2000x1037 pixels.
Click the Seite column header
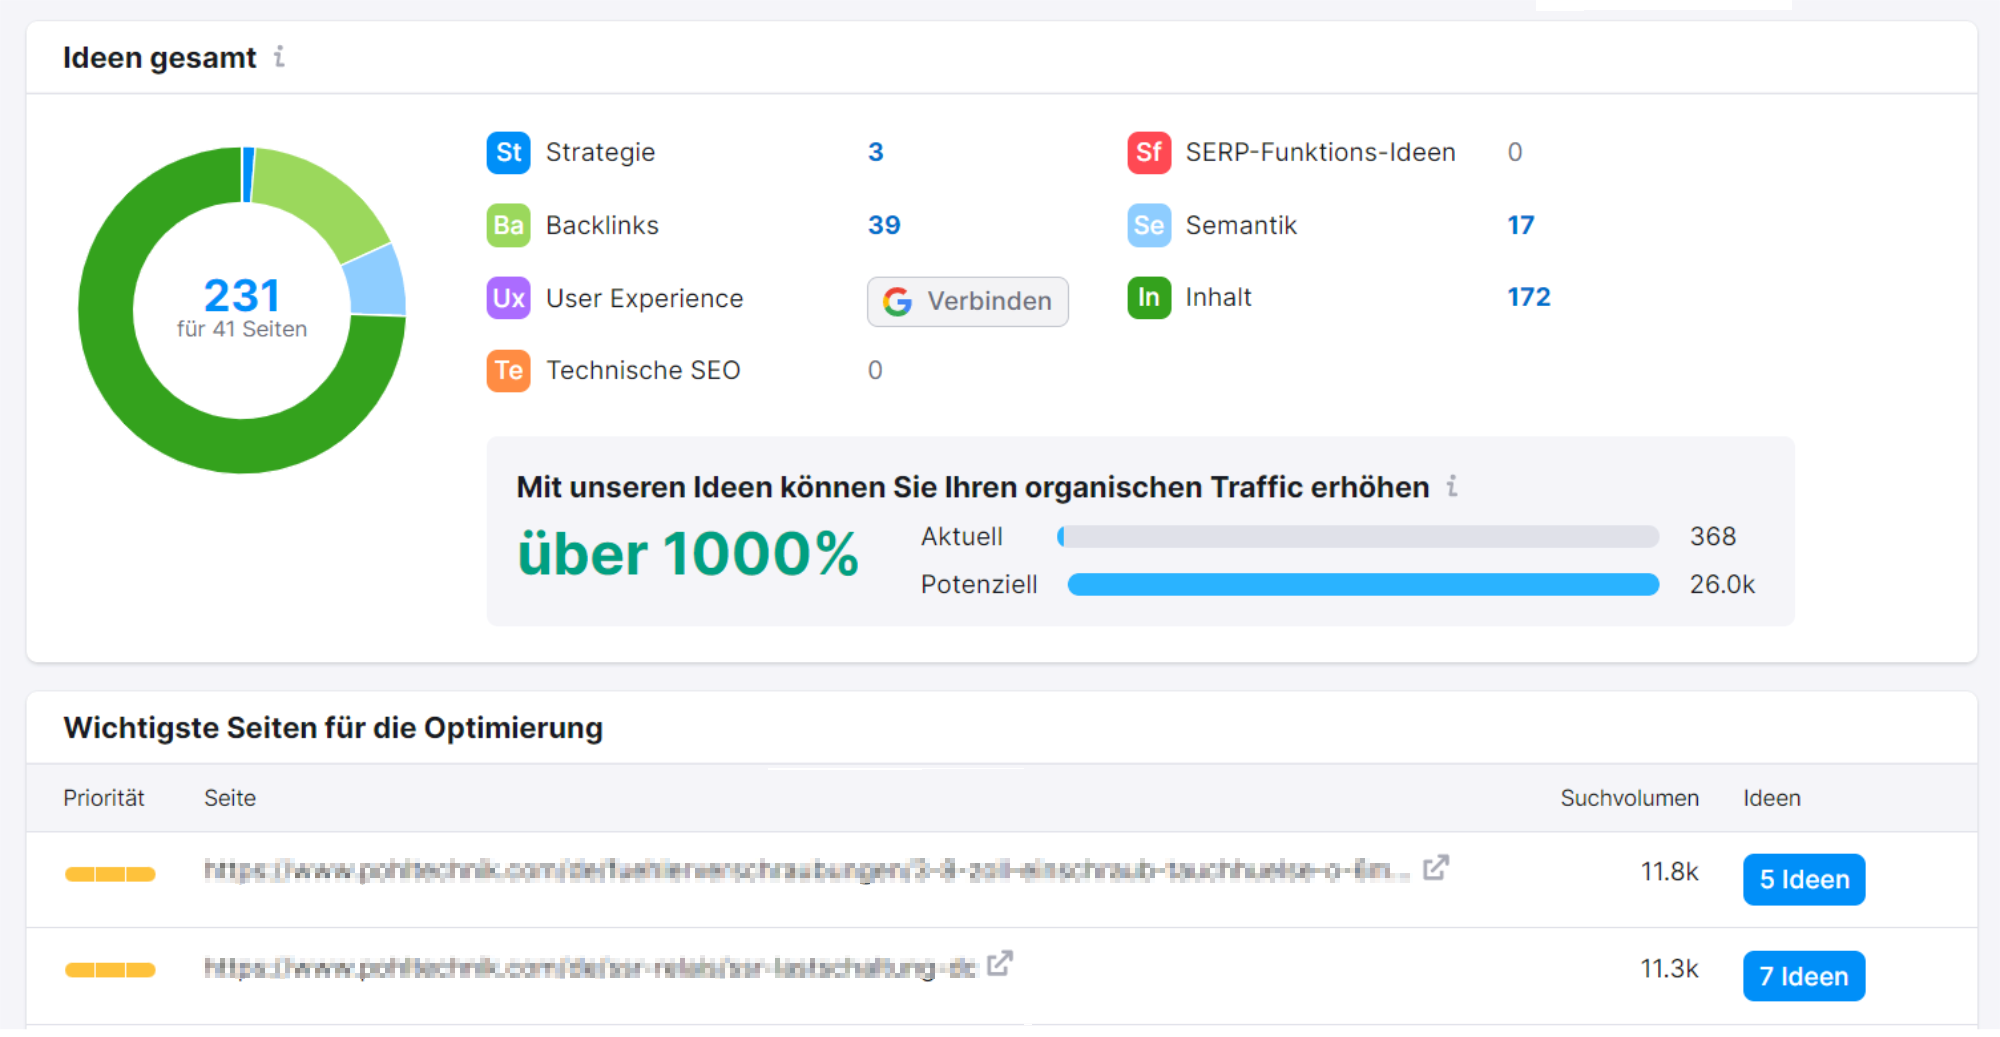230,798
